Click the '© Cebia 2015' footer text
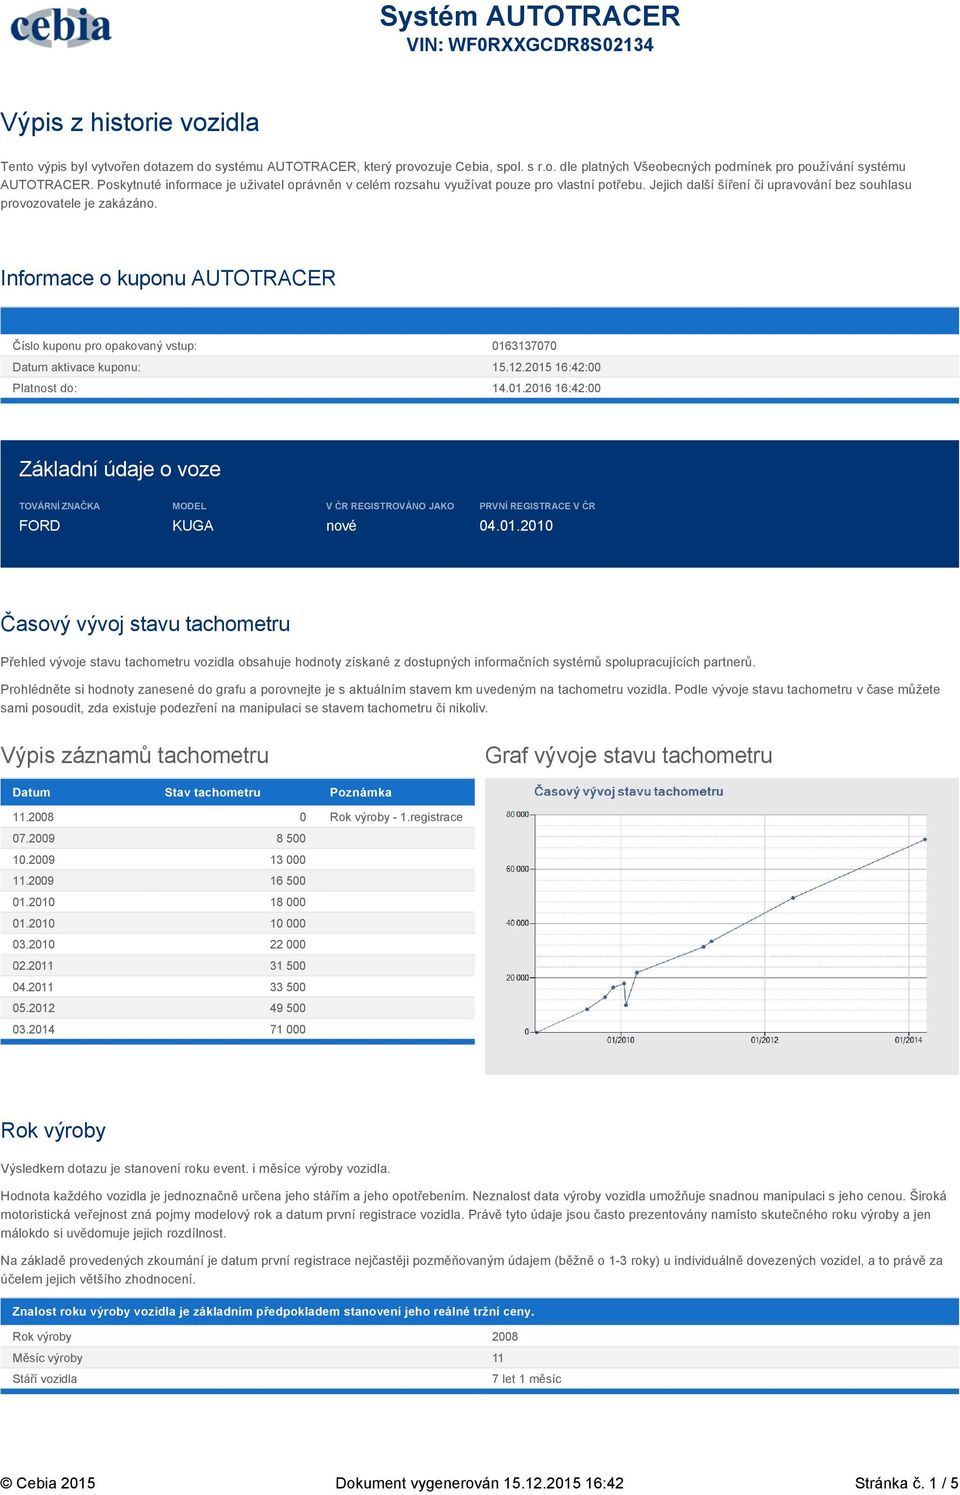The image size is (960, 1495). point(48,1483)
